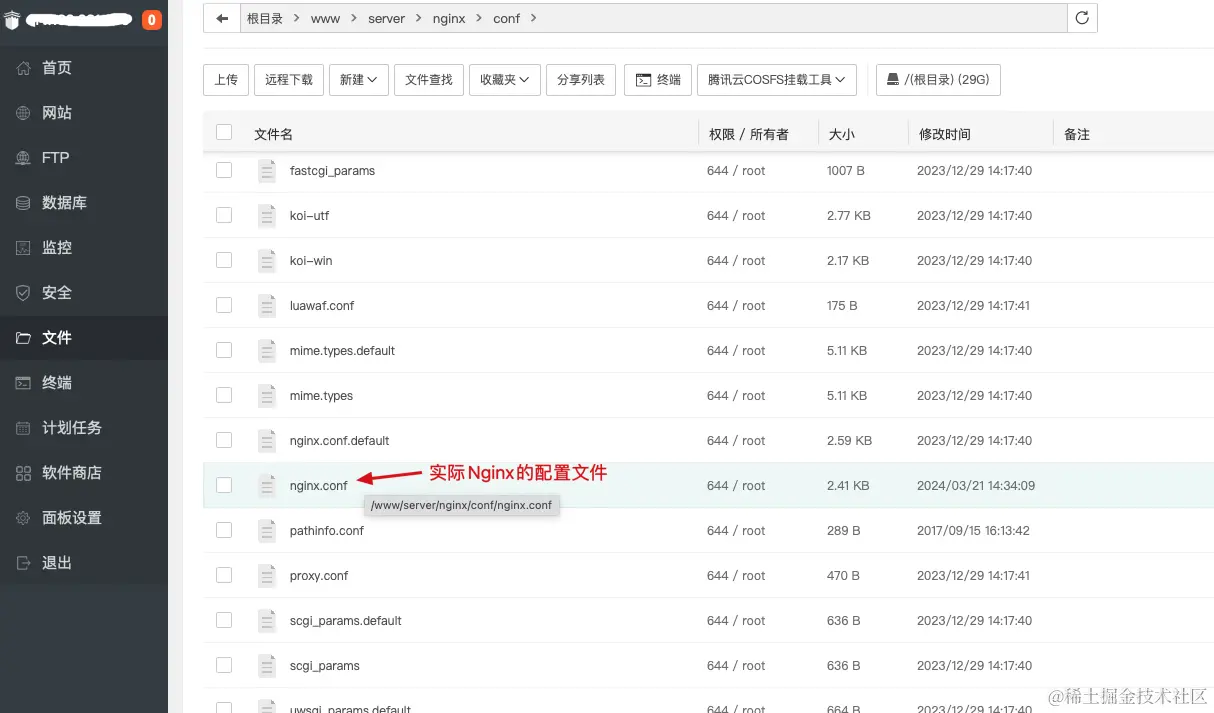Open the 面板设置 sidebar menu
The image size is (1214, 713).
coord(84,518)
